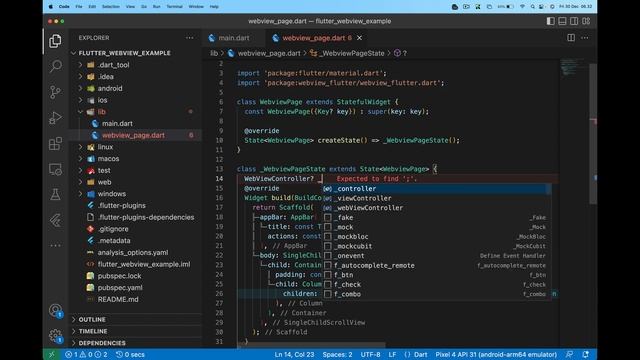This screenshot has width=640, height=360.
Task: Open the Explorer view in activity bar
Action: click(x=56, y=41)
